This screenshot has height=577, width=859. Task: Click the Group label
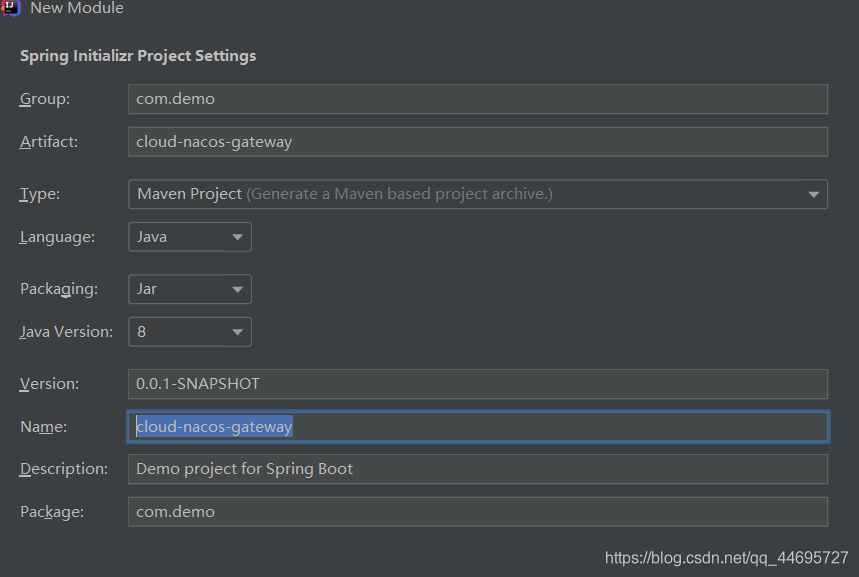pyautogui.click(x=45, y=99)
